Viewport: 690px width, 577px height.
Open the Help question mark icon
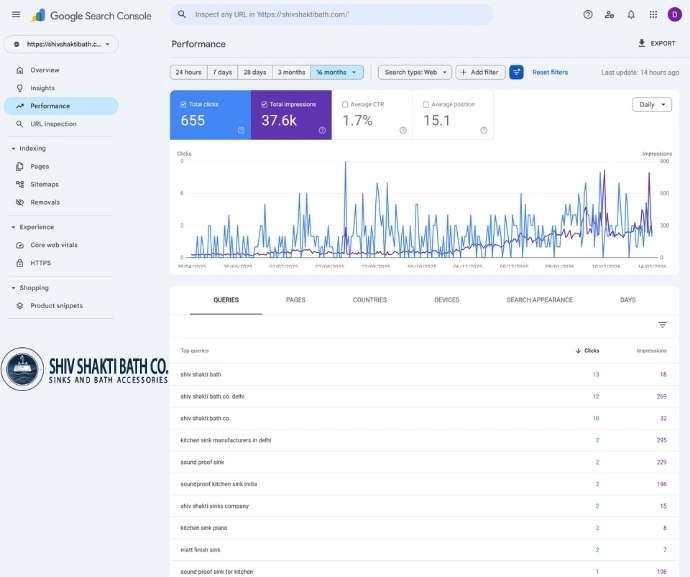point(587,15)
